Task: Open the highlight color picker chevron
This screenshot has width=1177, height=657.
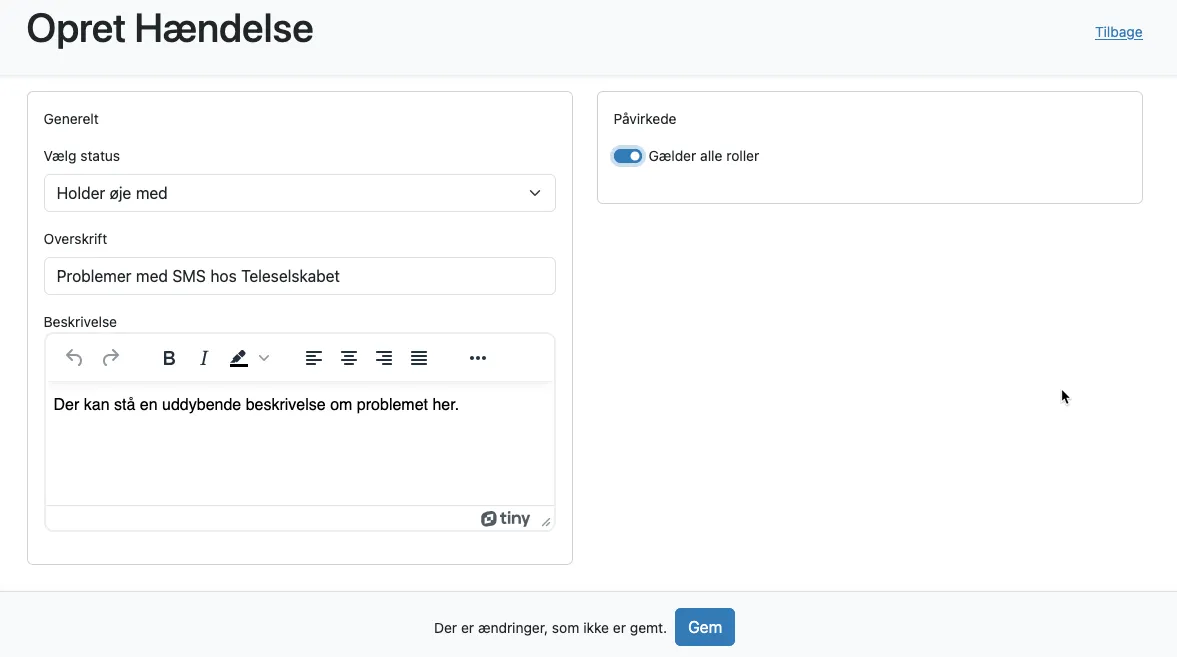Action: (264, 358)
